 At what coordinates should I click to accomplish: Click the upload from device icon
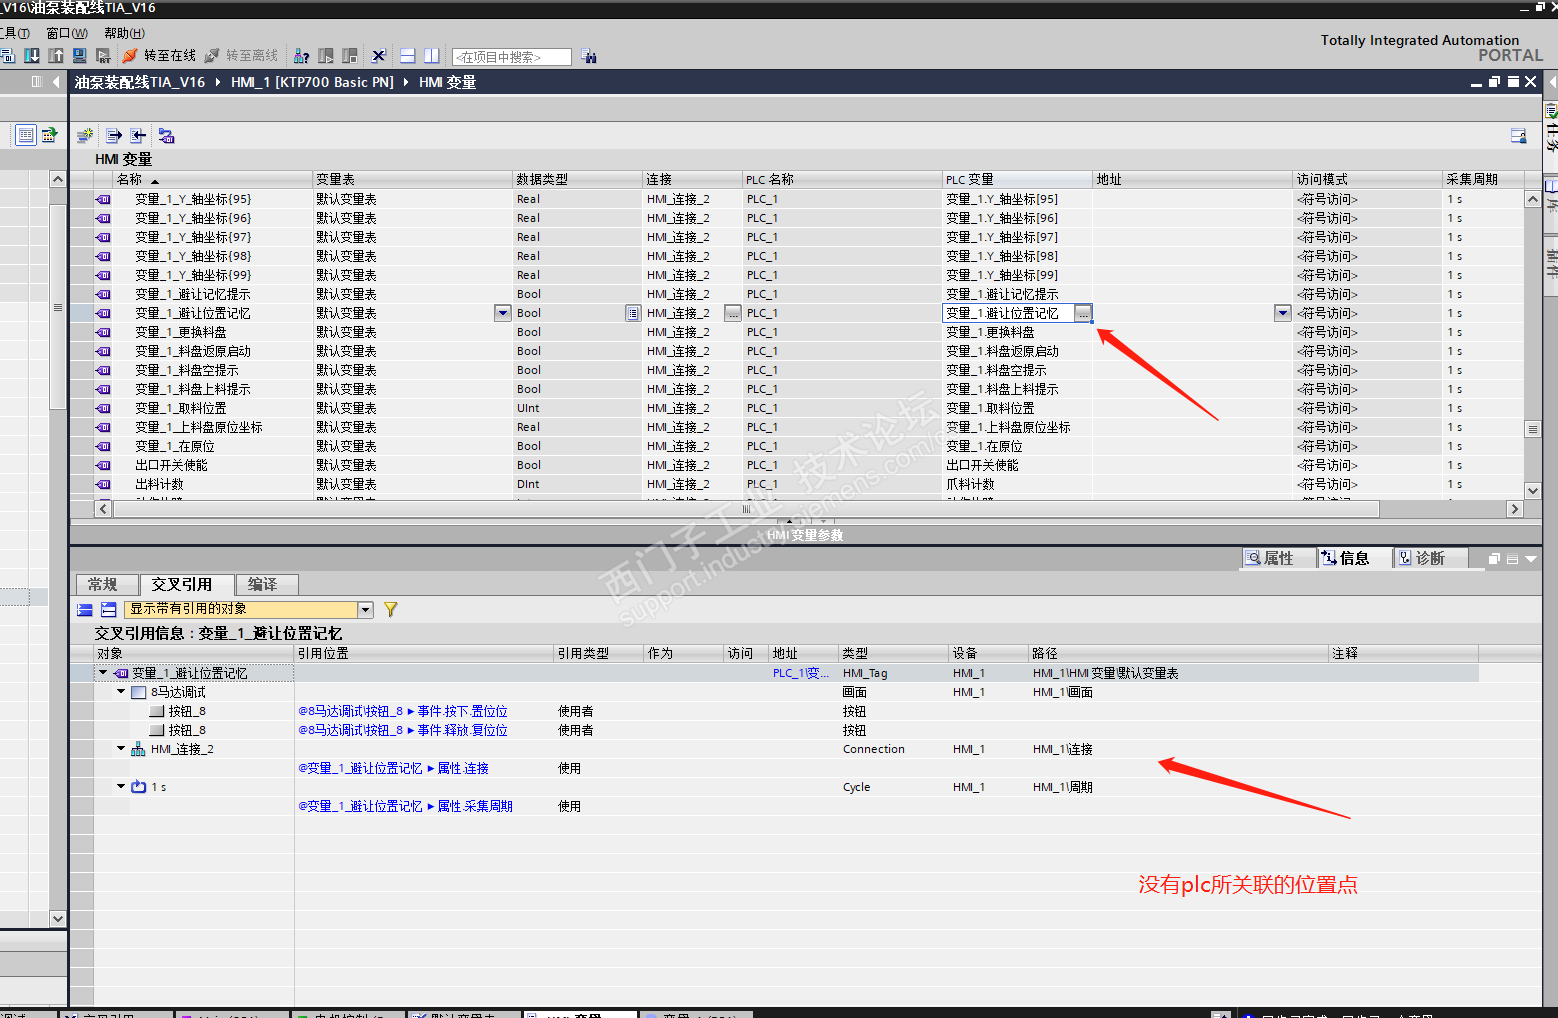pos(56,56)
